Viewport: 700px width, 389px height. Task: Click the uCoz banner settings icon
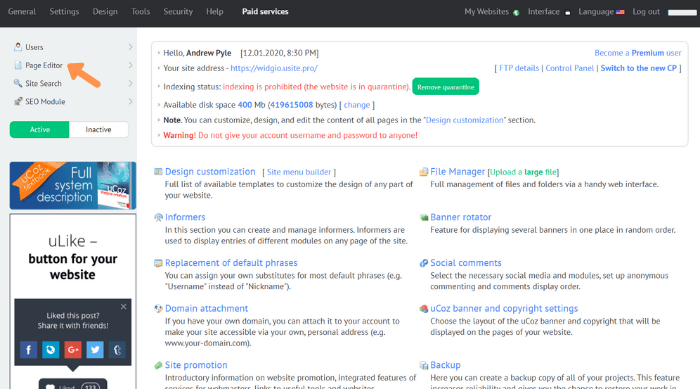(424, 309)
